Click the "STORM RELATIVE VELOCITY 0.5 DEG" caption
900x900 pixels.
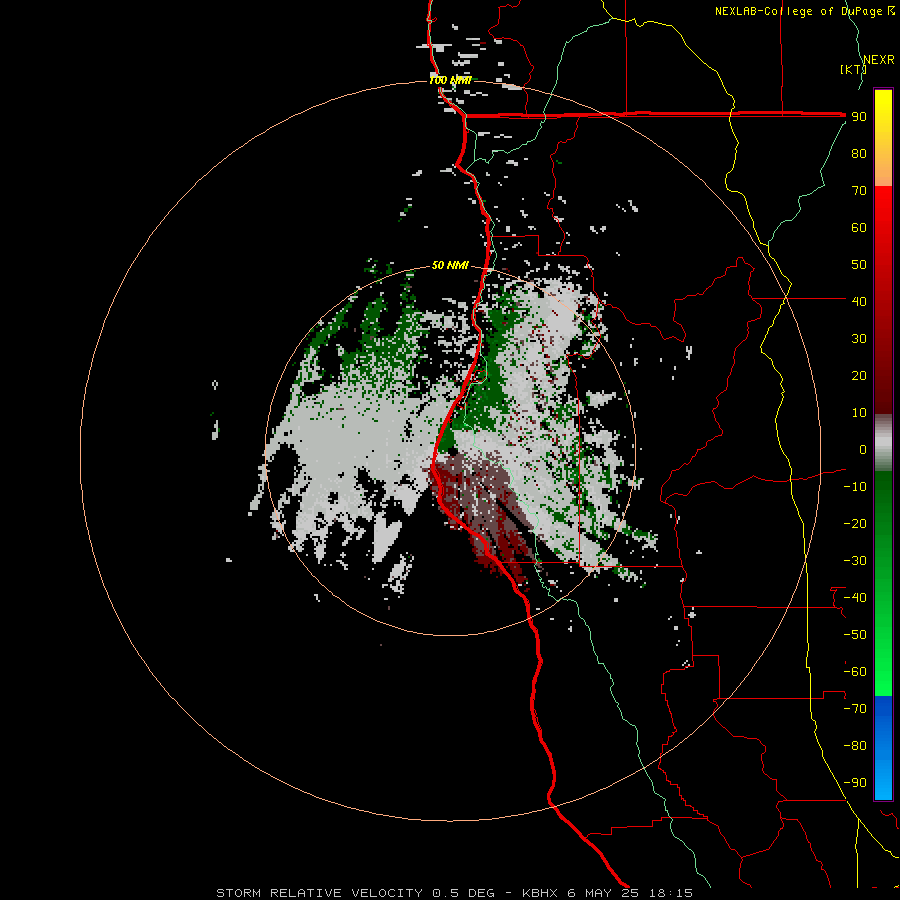tap(355, 893)
